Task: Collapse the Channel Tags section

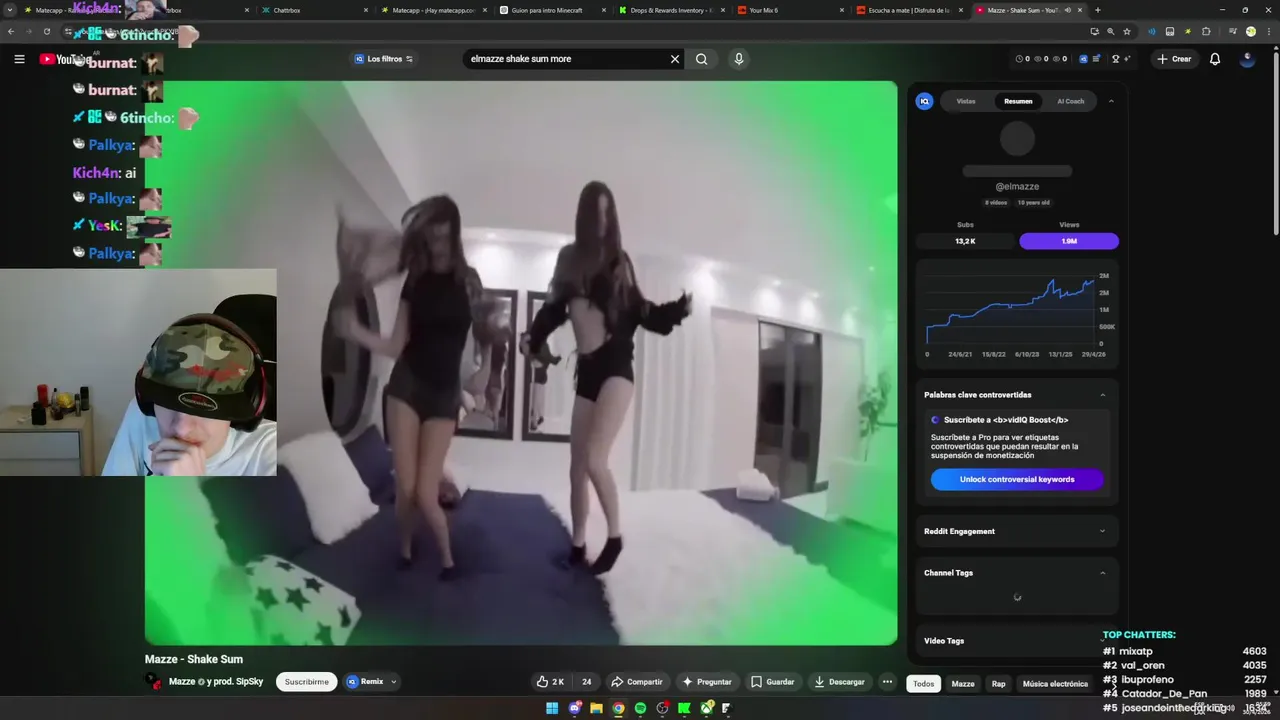Action: pos(1103,573)
